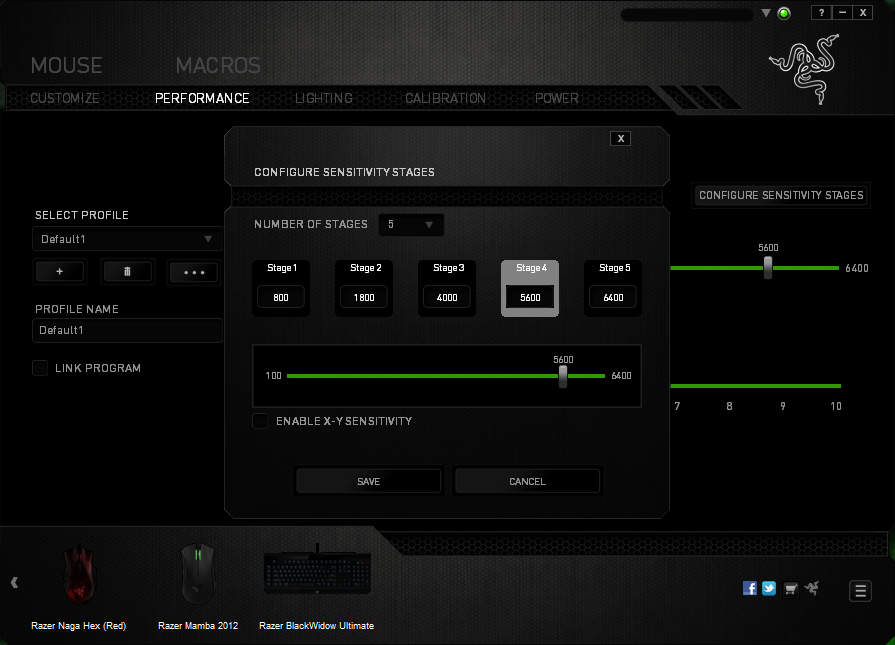Click the help question mark button
The image size is (895, 645).
click(821, 13)
